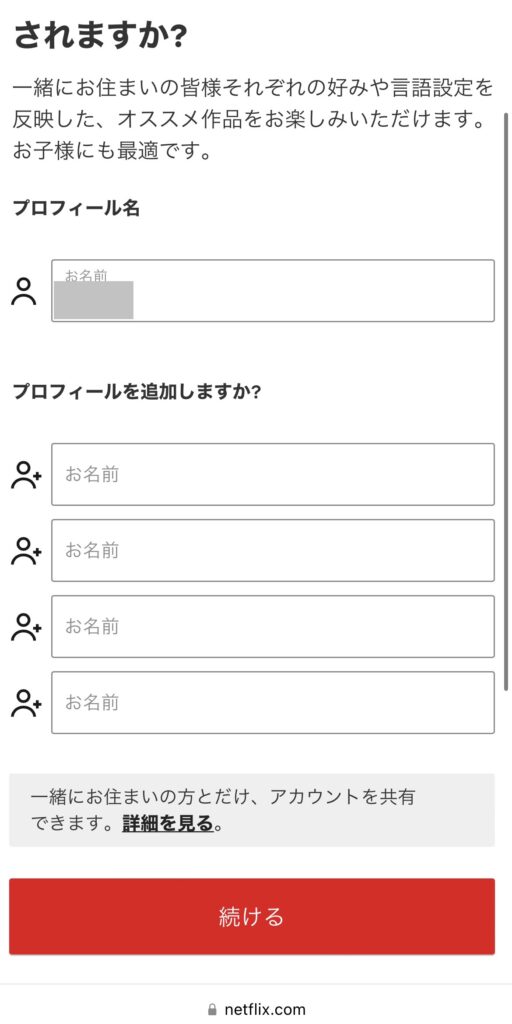Click the lock icon beside netflix.com
Image resolution: width=512 pixels, height=1024 pixels.
[x=212, y=1009]
